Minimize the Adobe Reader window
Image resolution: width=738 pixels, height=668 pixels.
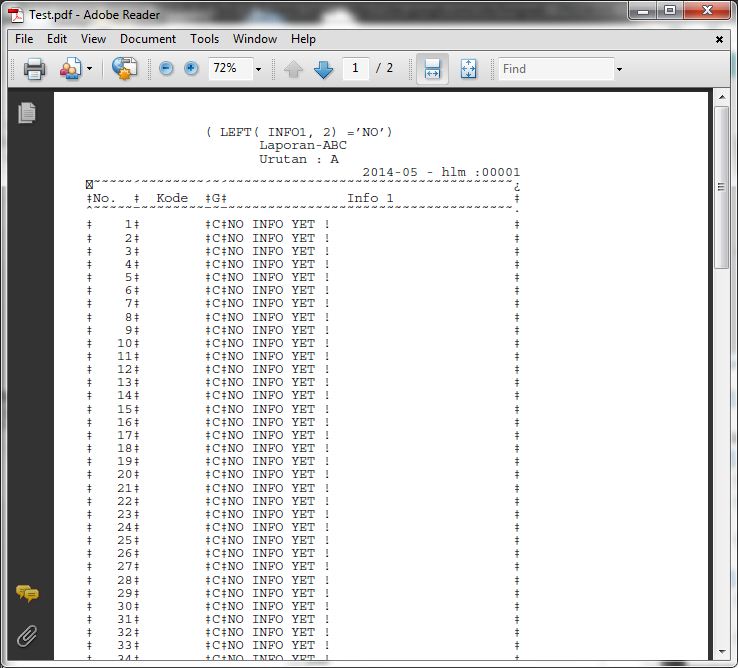(x=643, y=10)
